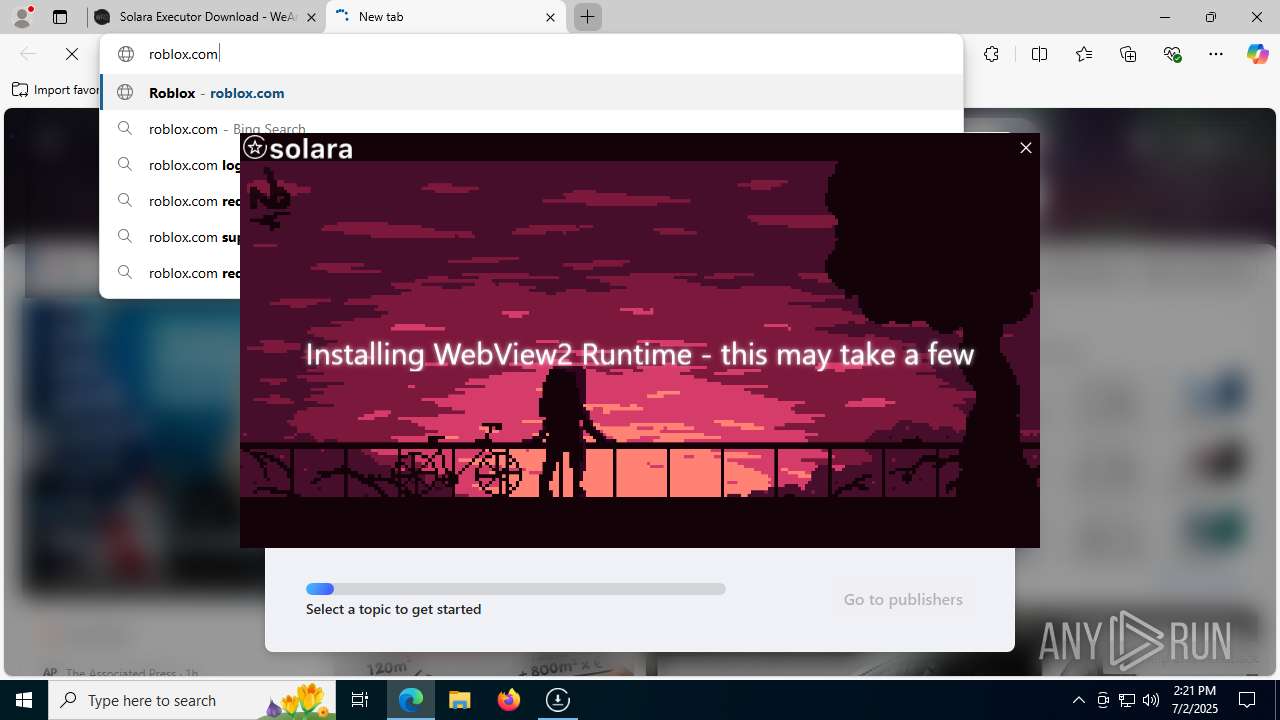Stop loading the page
This screenshot has width=1280, height=720.
pos(72,54)
